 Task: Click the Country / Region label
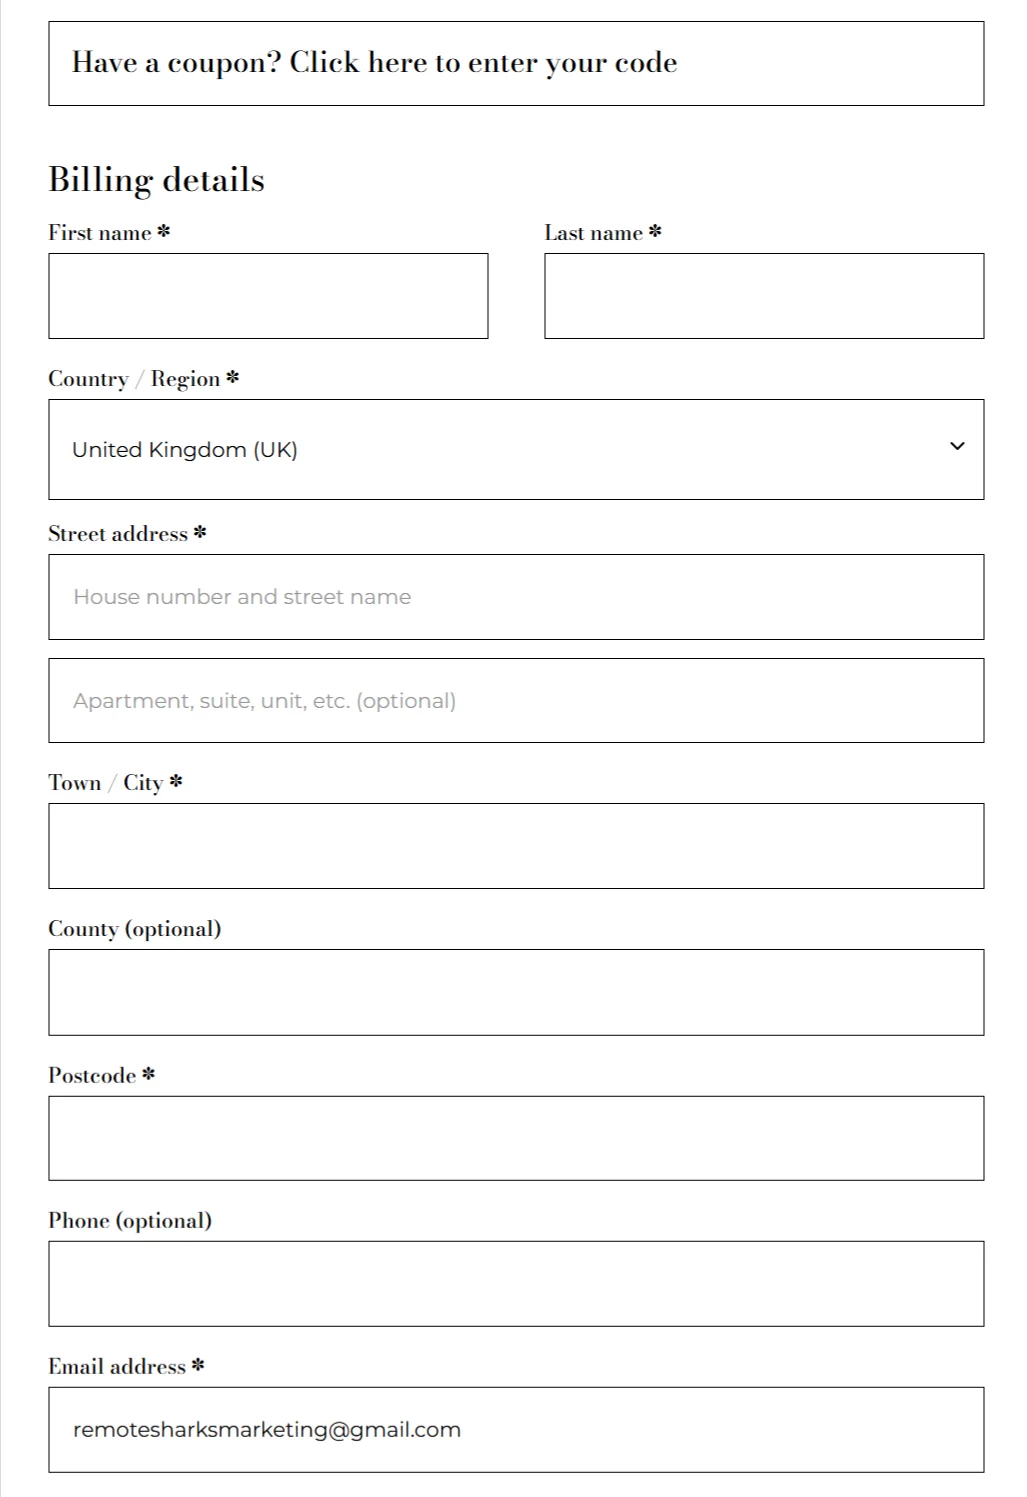tap(134, 379)
